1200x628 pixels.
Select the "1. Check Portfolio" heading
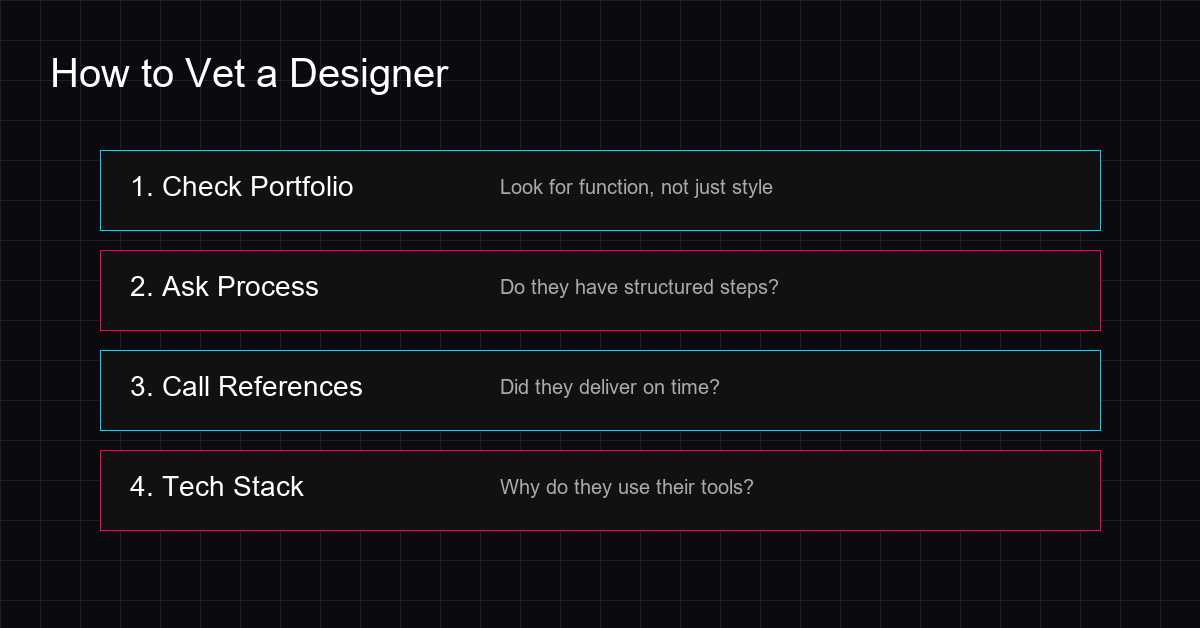point(243,187)
